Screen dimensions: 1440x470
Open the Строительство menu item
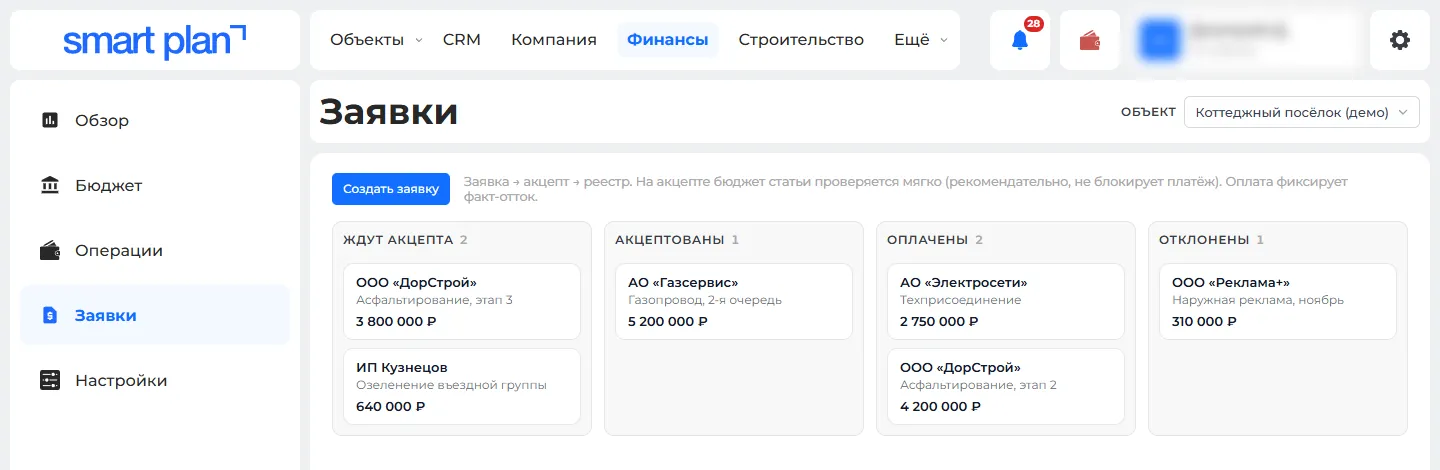pos(801,40)
